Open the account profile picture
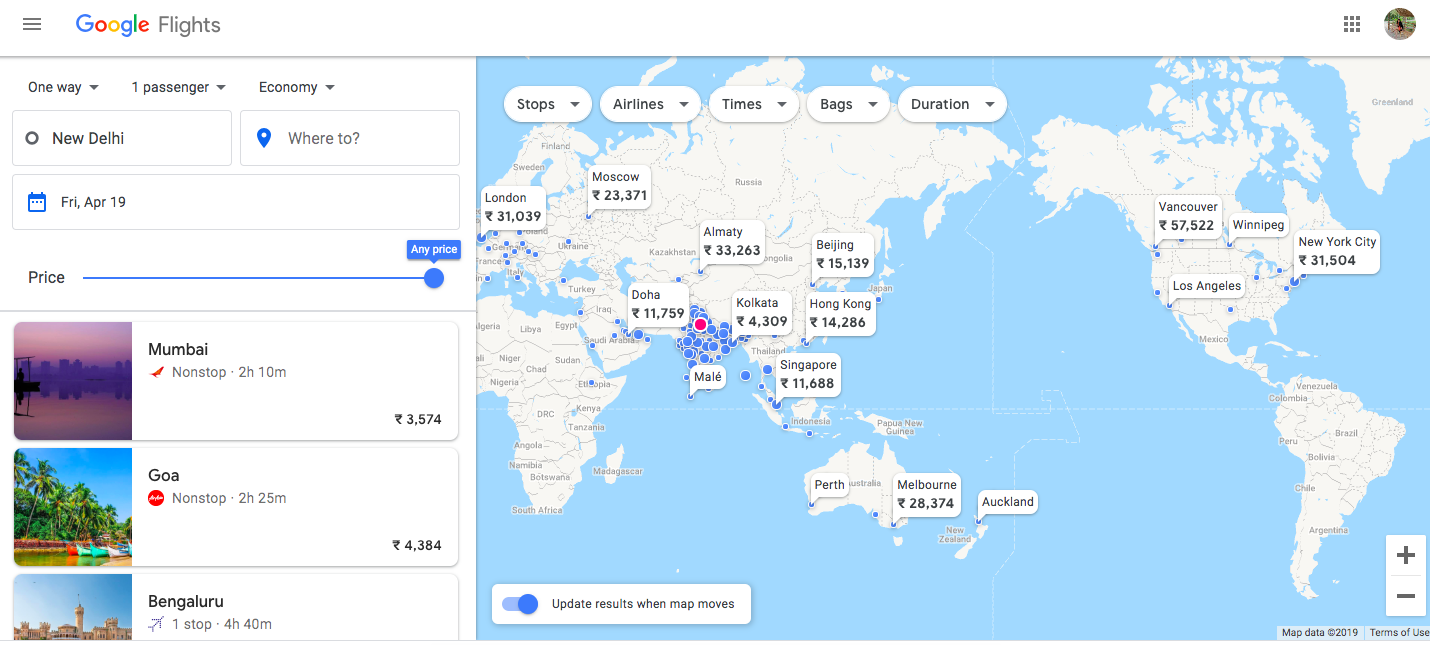1430x645 pixels. pyautogui.click(x=1400, y=24)
